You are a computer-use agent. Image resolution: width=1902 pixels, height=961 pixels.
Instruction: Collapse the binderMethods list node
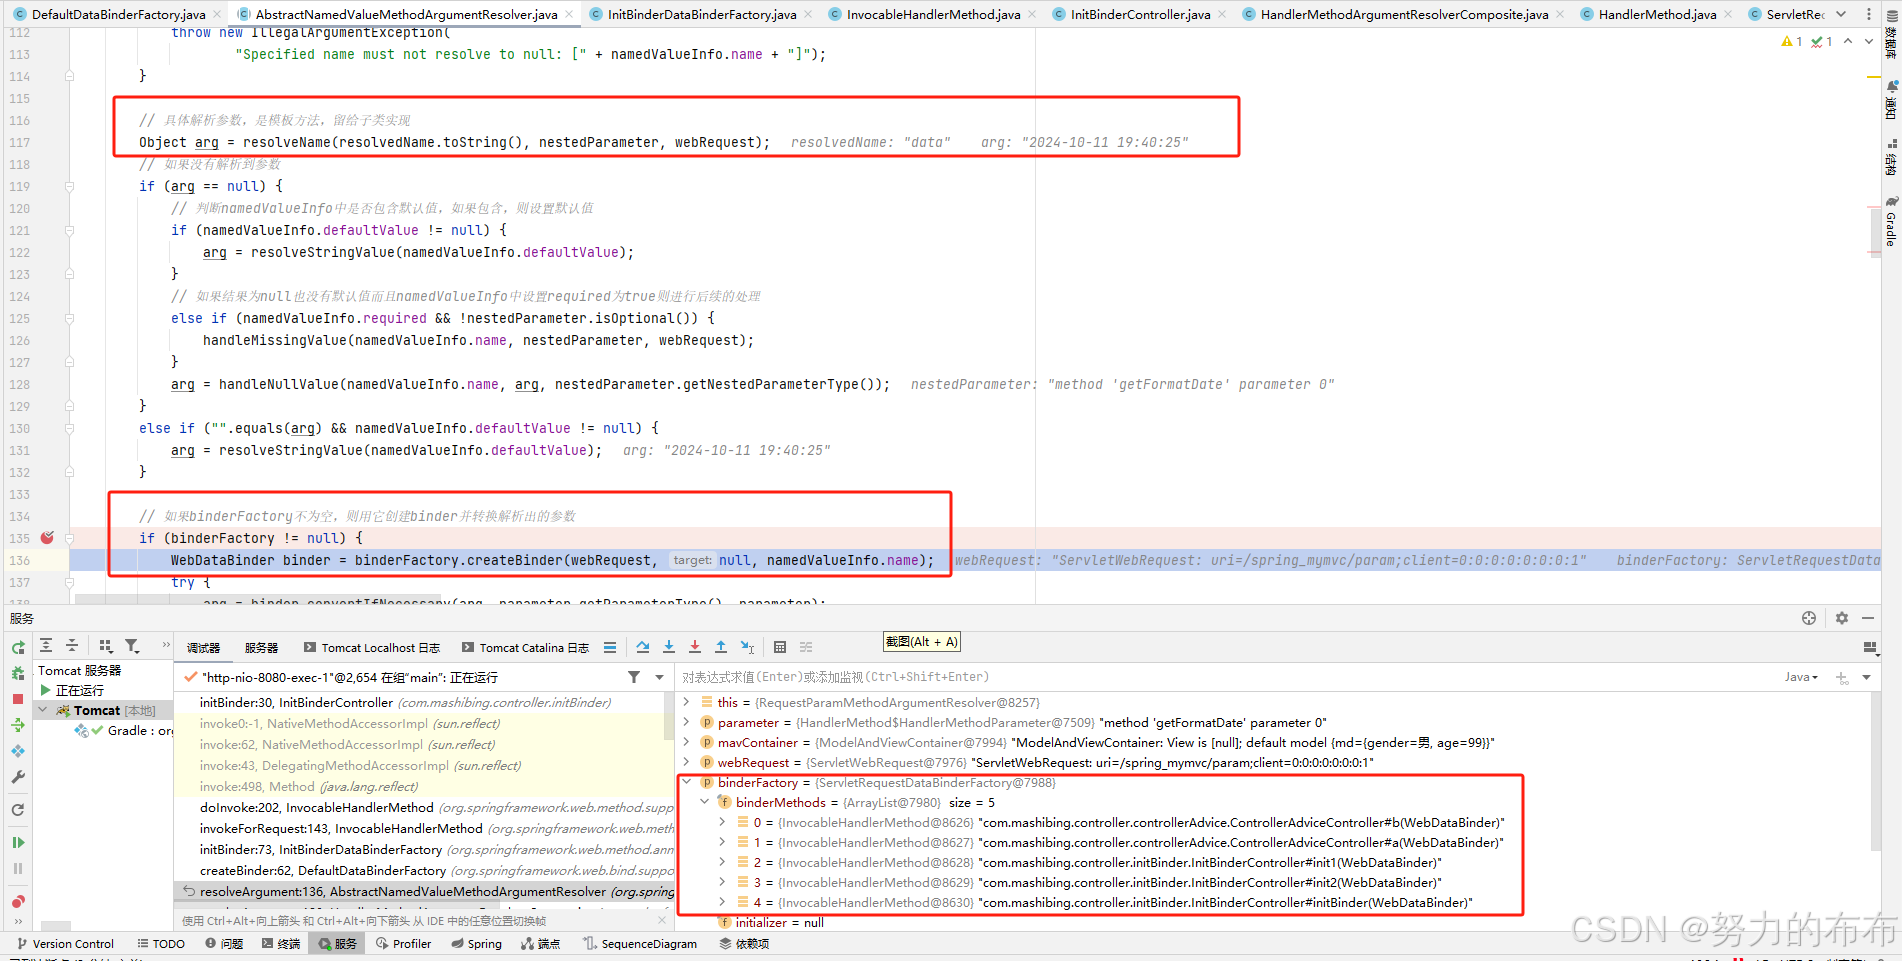coord(704,802)
